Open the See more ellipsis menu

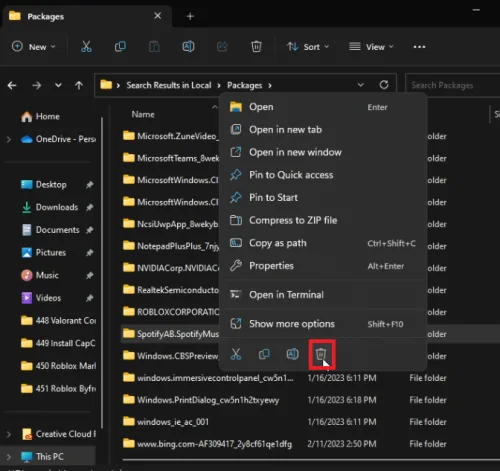419,47
